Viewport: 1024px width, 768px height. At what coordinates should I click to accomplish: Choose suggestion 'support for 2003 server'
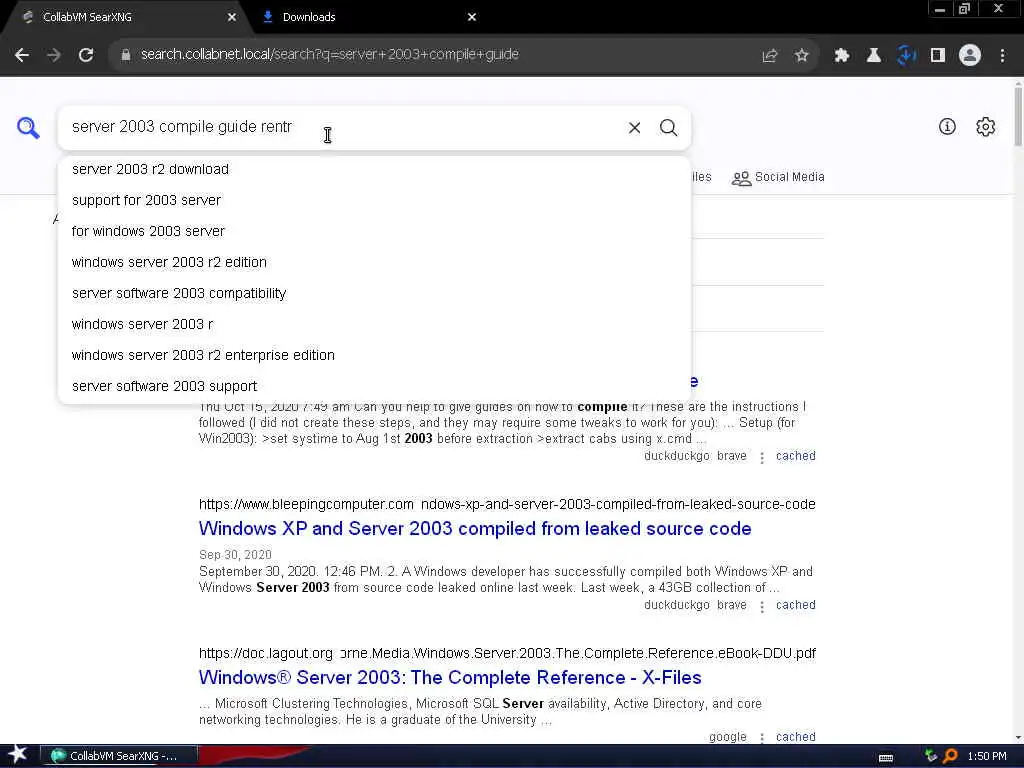coord(374,200)
